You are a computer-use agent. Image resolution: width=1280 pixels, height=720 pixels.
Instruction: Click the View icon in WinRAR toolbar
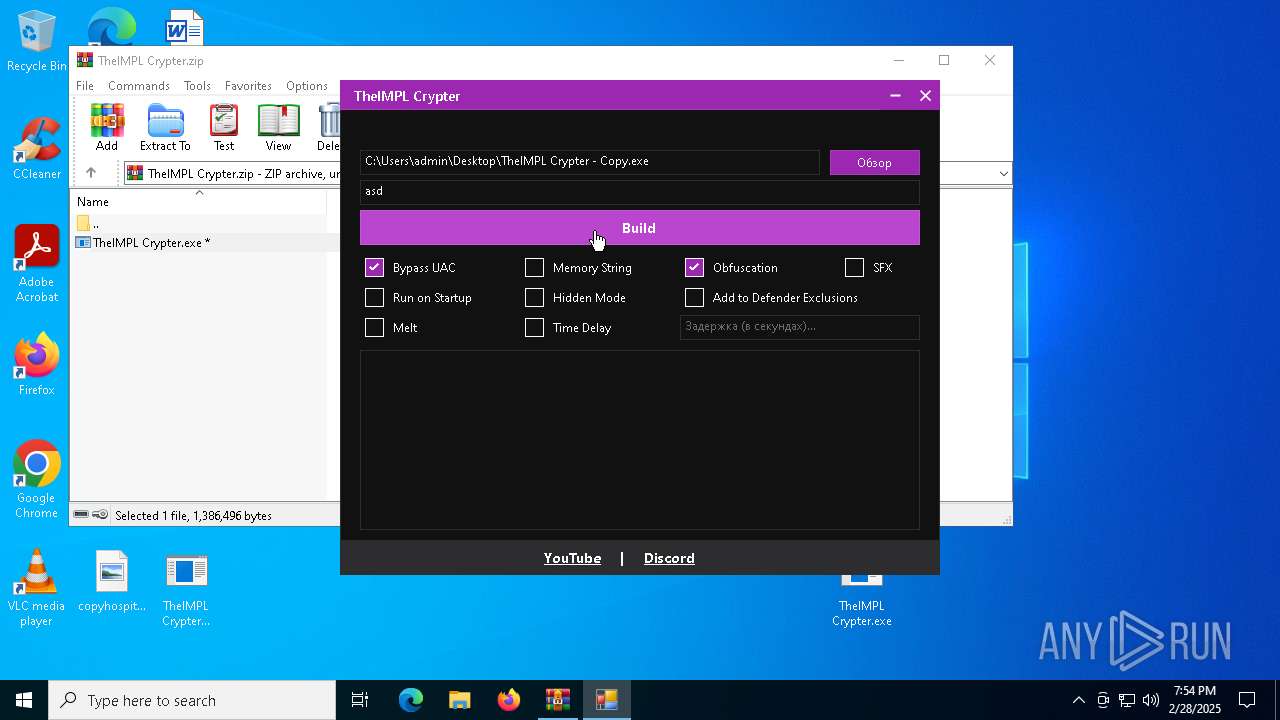278,128
